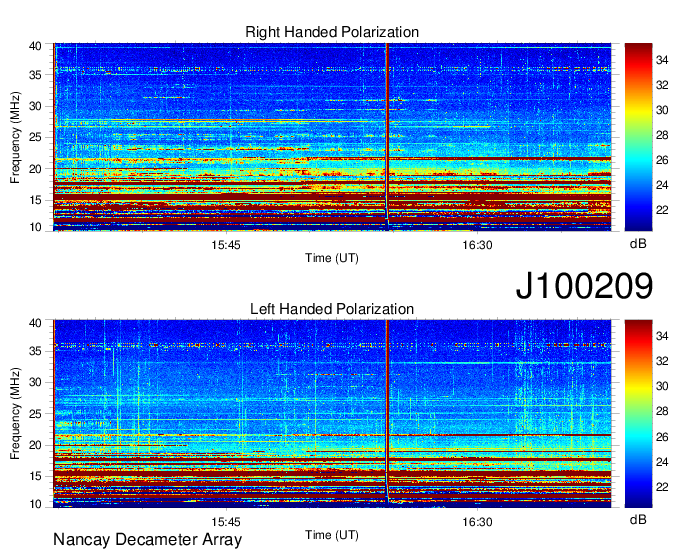This screenshot has width=680, height=552.
Task: Click the 15:45 time tick of Right Handed plot
Action: pyautogui.click(x=226, y=245)
